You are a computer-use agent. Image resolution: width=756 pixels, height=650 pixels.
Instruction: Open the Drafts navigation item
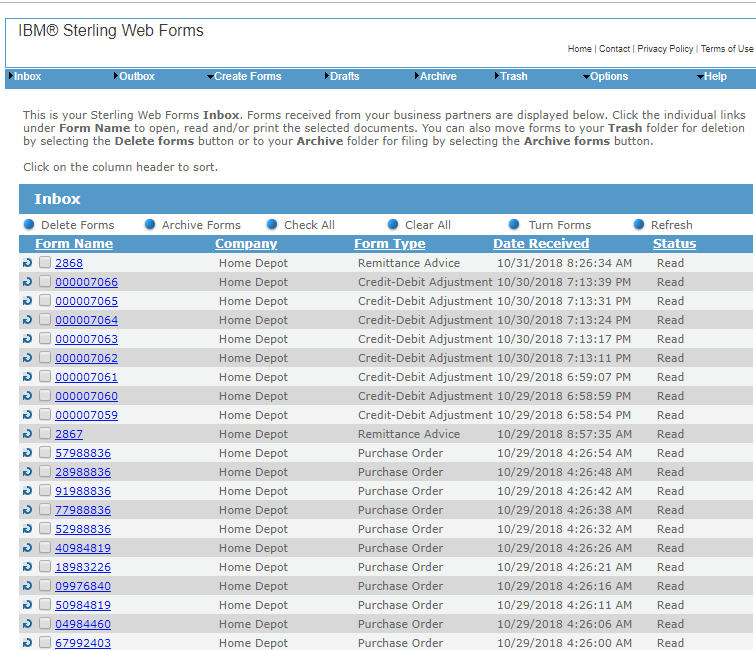pos(342,76)
